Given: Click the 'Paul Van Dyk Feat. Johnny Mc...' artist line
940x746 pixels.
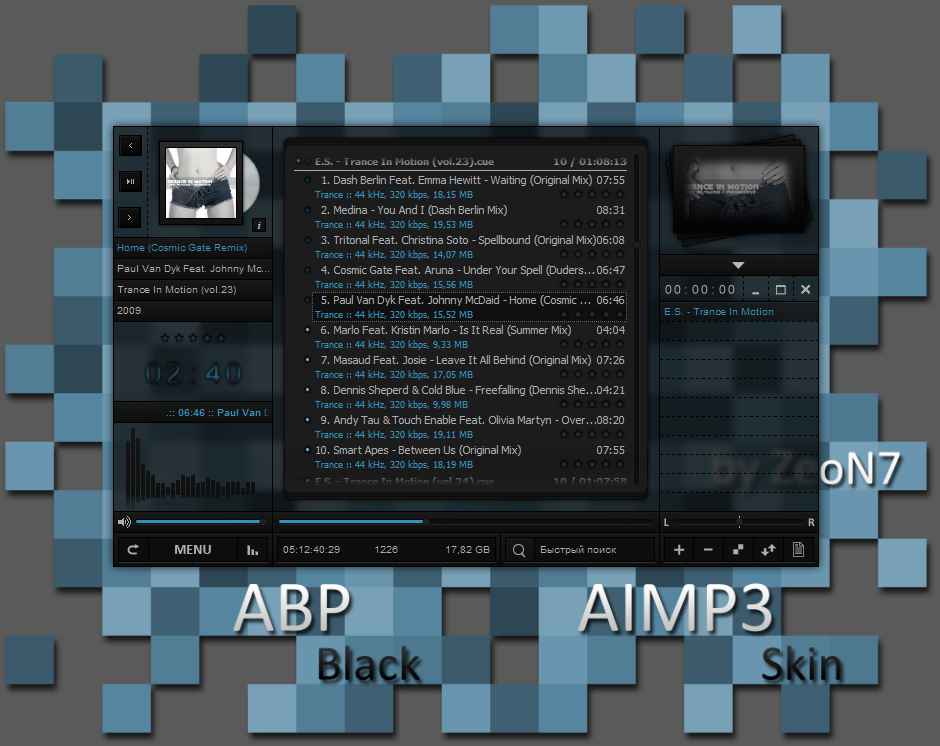Looking at the screenshot, I should pyautogui.click(x=193, y=269).
